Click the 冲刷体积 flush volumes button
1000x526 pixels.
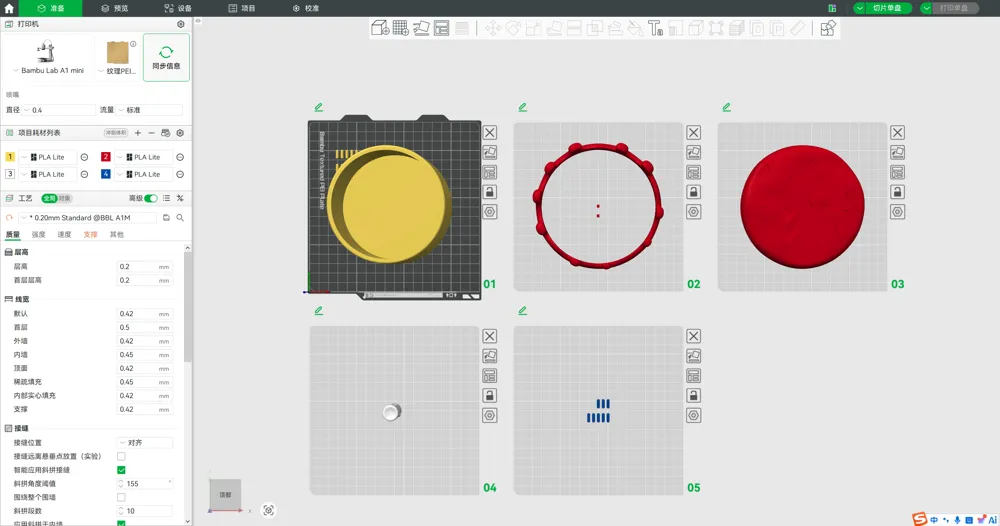(x=116, y=133)
